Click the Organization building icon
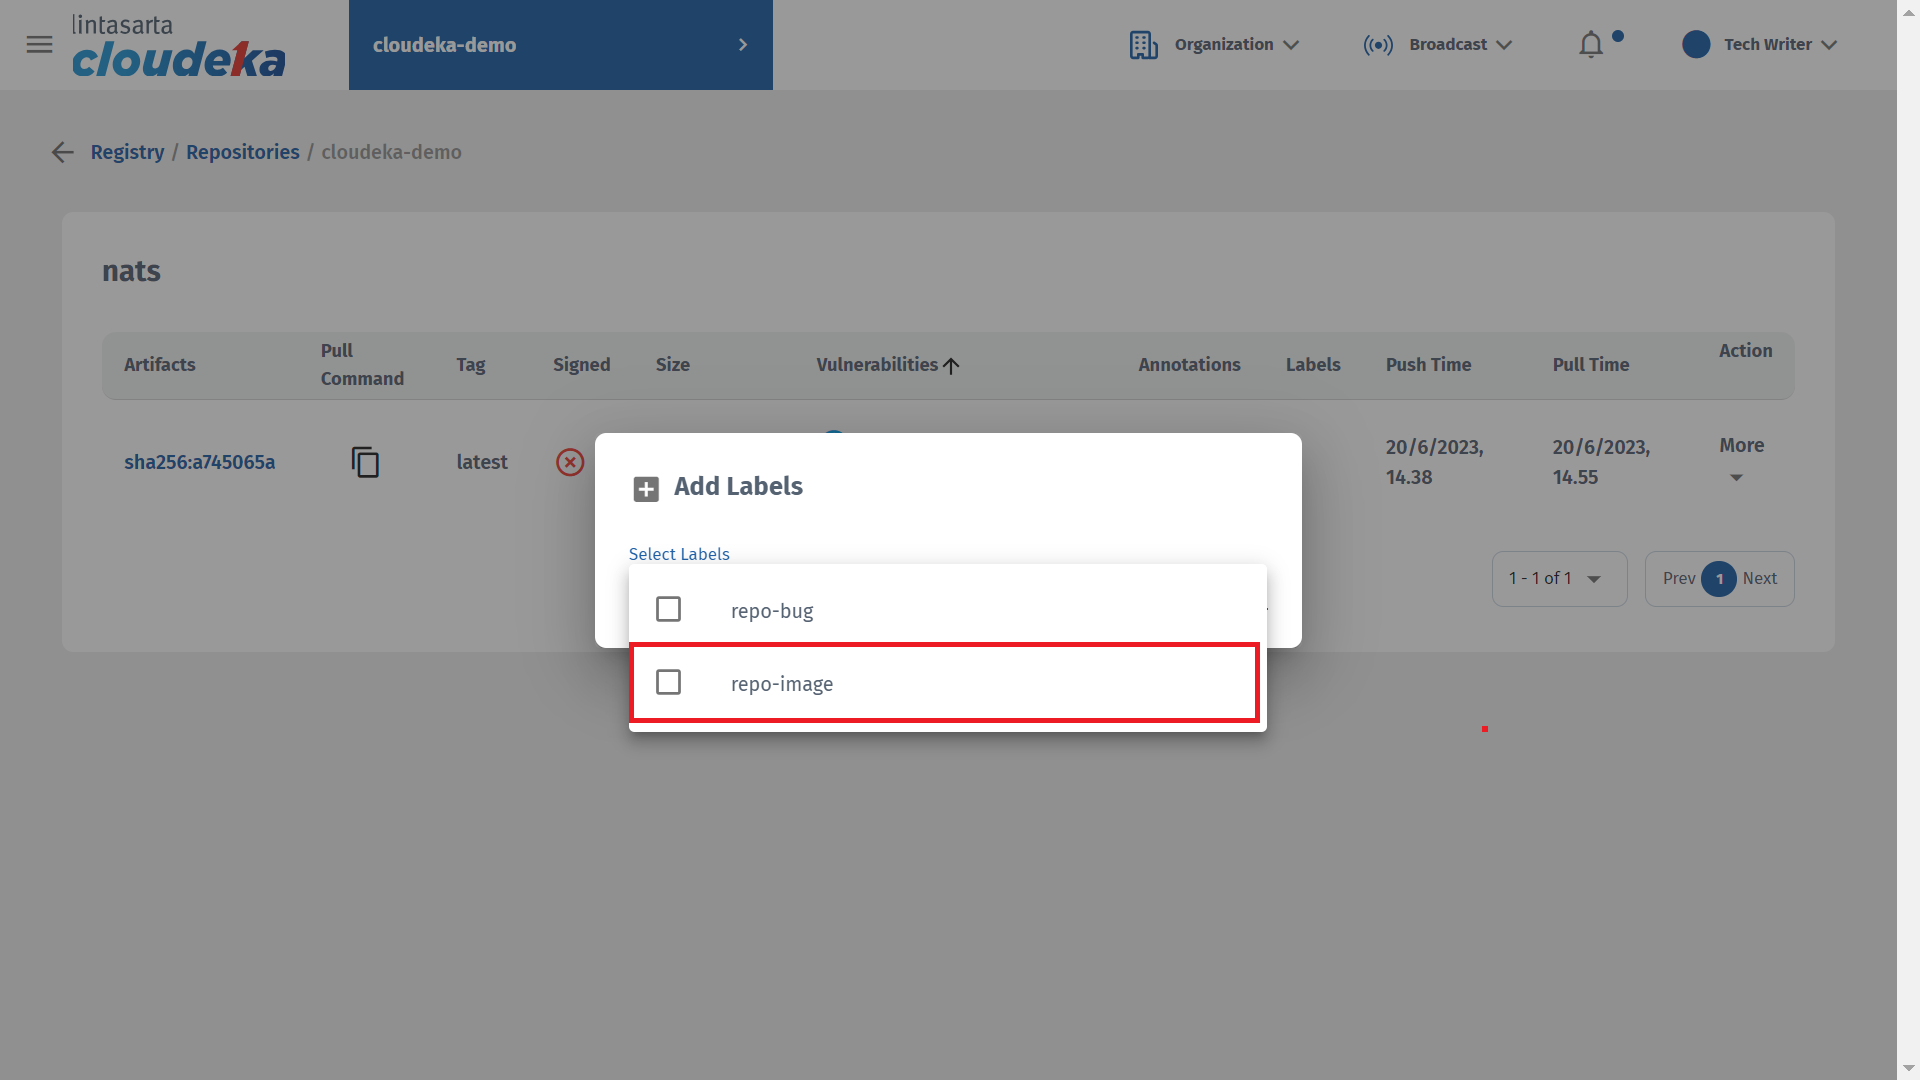This screenshot has height=1080, width=1920. click(x=1143, y=45)
